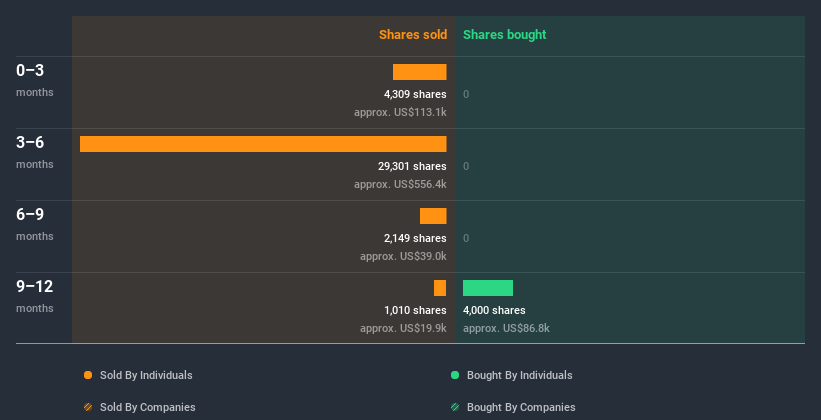Image resolution: width=821 pixels, height=420 pixels.
Task: Select the Bought By Companies legend label
Action: (x=521, y=407)
